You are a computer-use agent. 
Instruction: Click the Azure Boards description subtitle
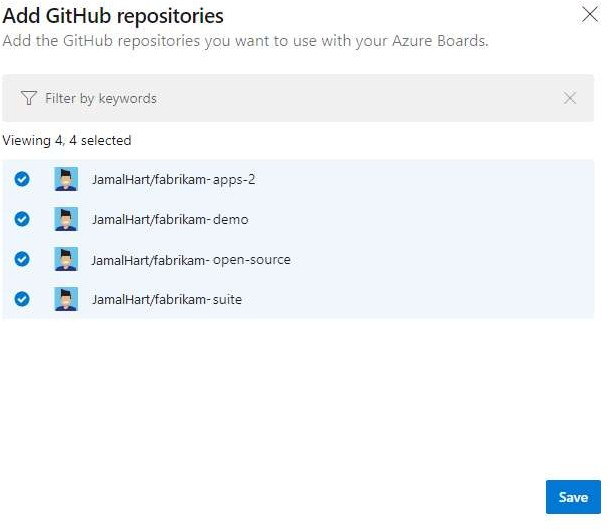(x=245, y=42)
